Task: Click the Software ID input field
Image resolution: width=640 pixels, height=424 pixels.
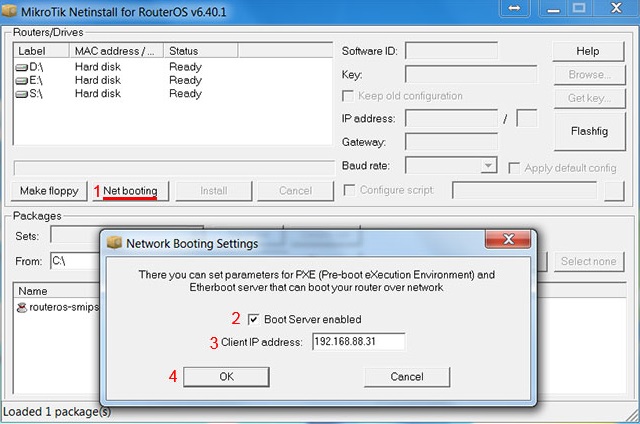Action: 451,51
